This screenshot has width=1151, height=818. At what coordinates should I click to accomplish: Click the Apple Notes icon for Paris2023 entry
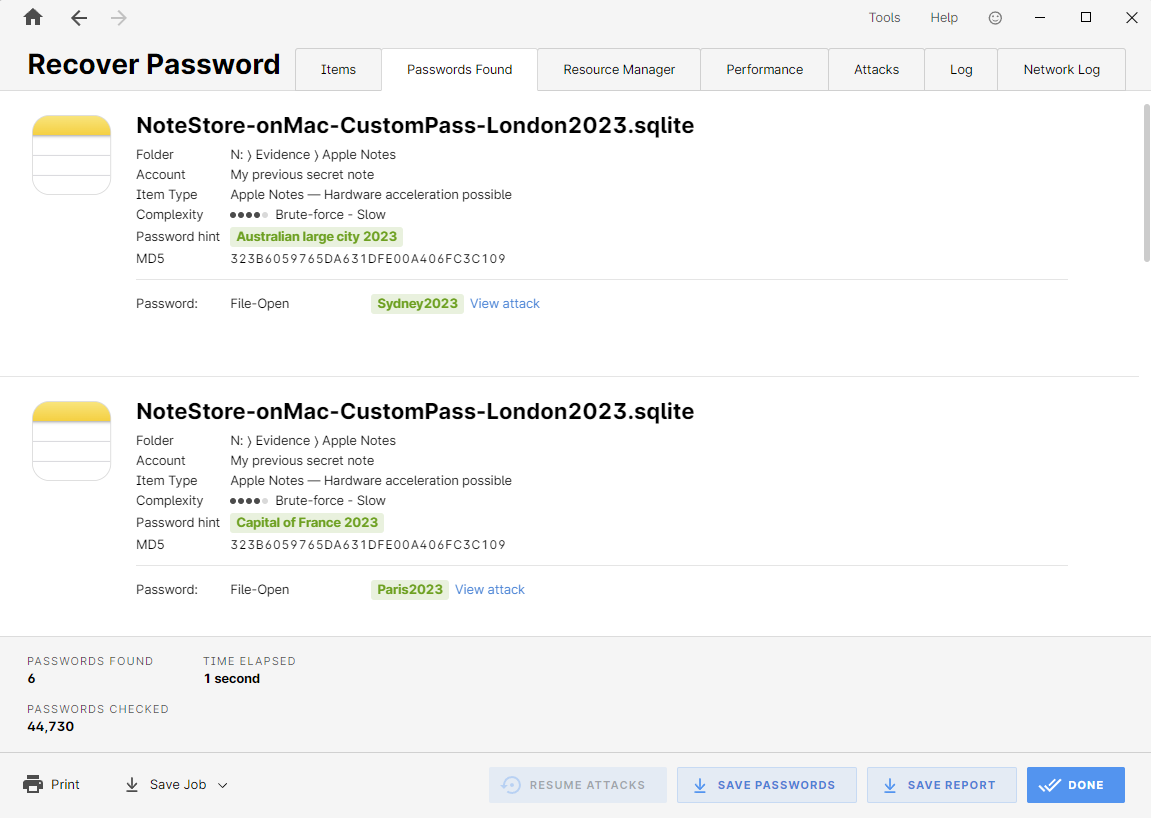coord(71,441)
